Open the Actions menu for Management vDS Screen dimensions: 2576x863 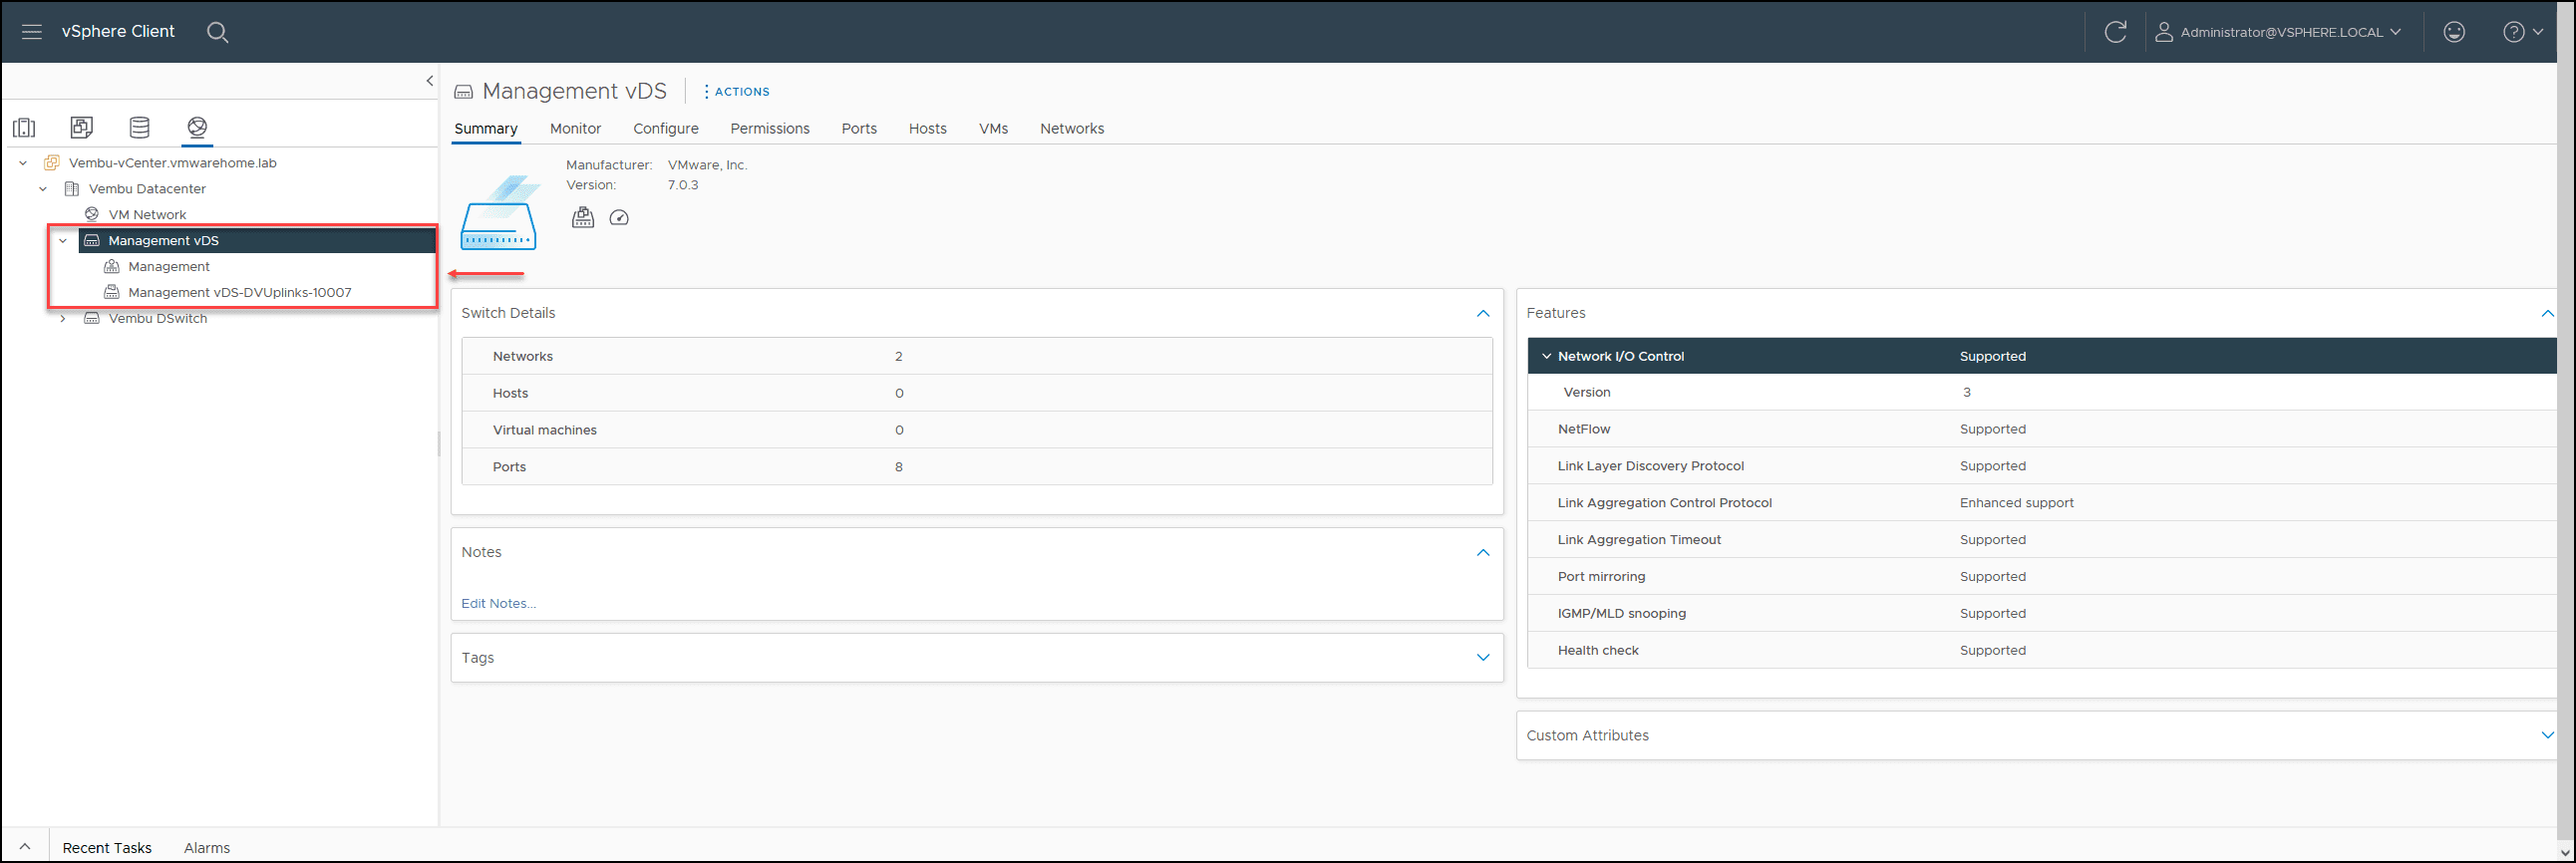737,92
